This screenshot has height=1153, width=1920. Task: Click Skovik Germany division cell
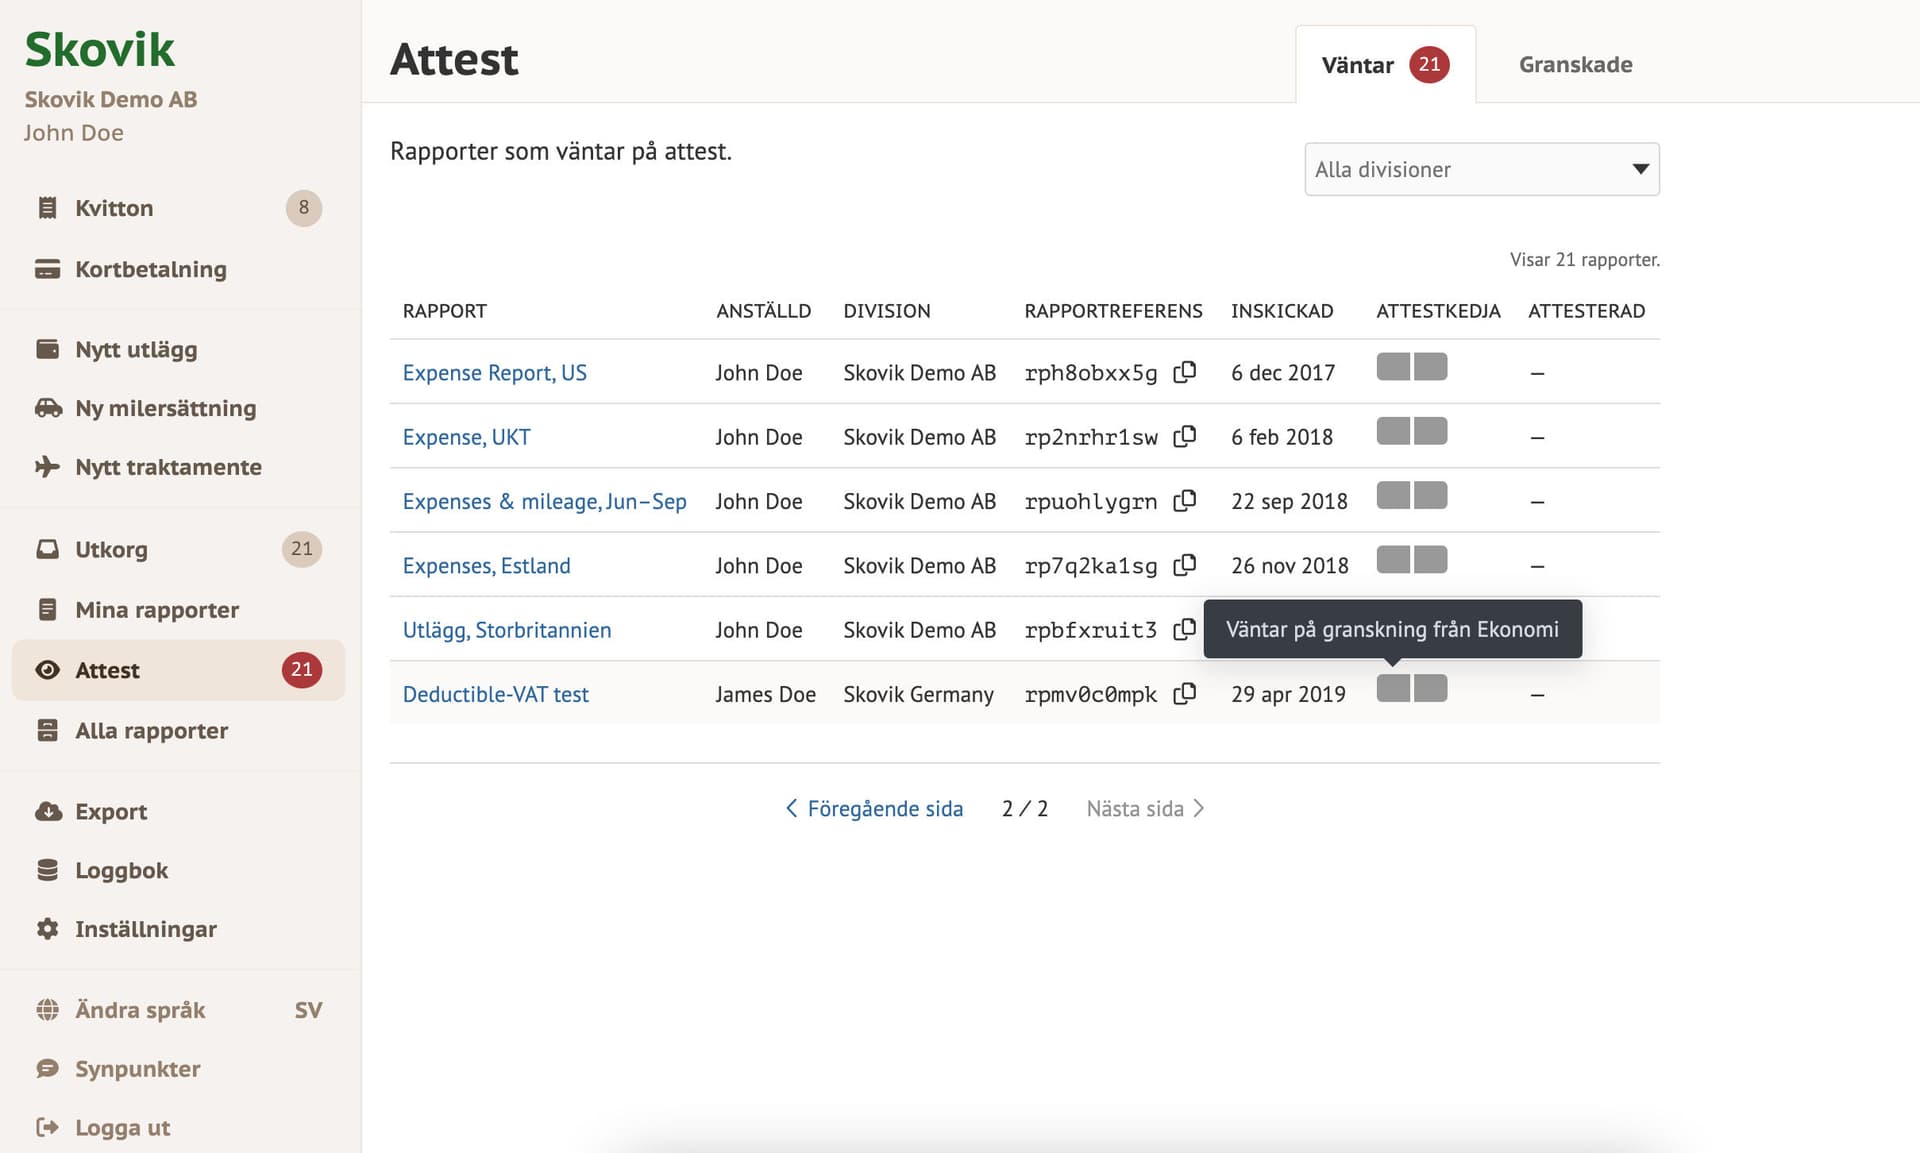pos(918,694)
